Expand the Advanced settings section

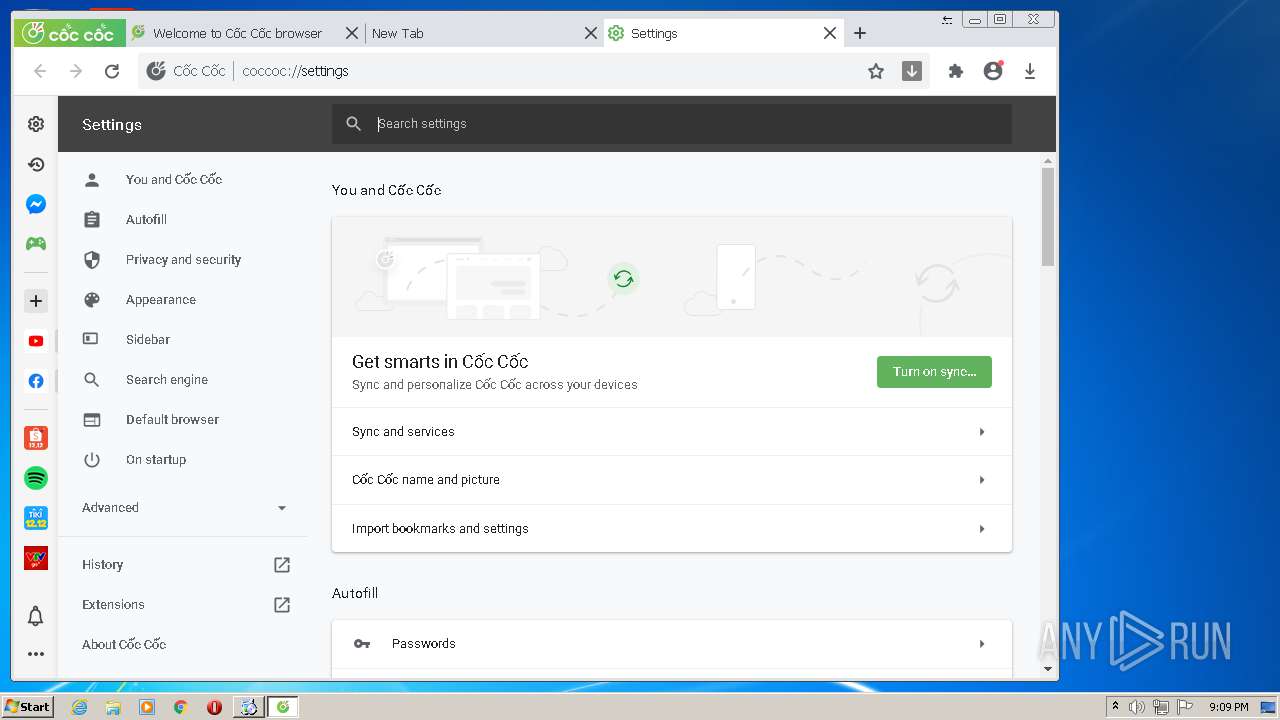click(x=184, y=508)
